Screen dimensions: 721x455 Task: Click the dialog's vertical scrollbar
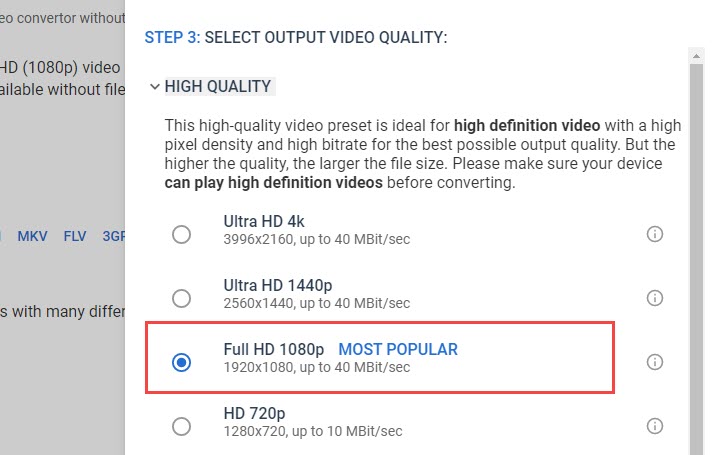(x=695, y=250)
